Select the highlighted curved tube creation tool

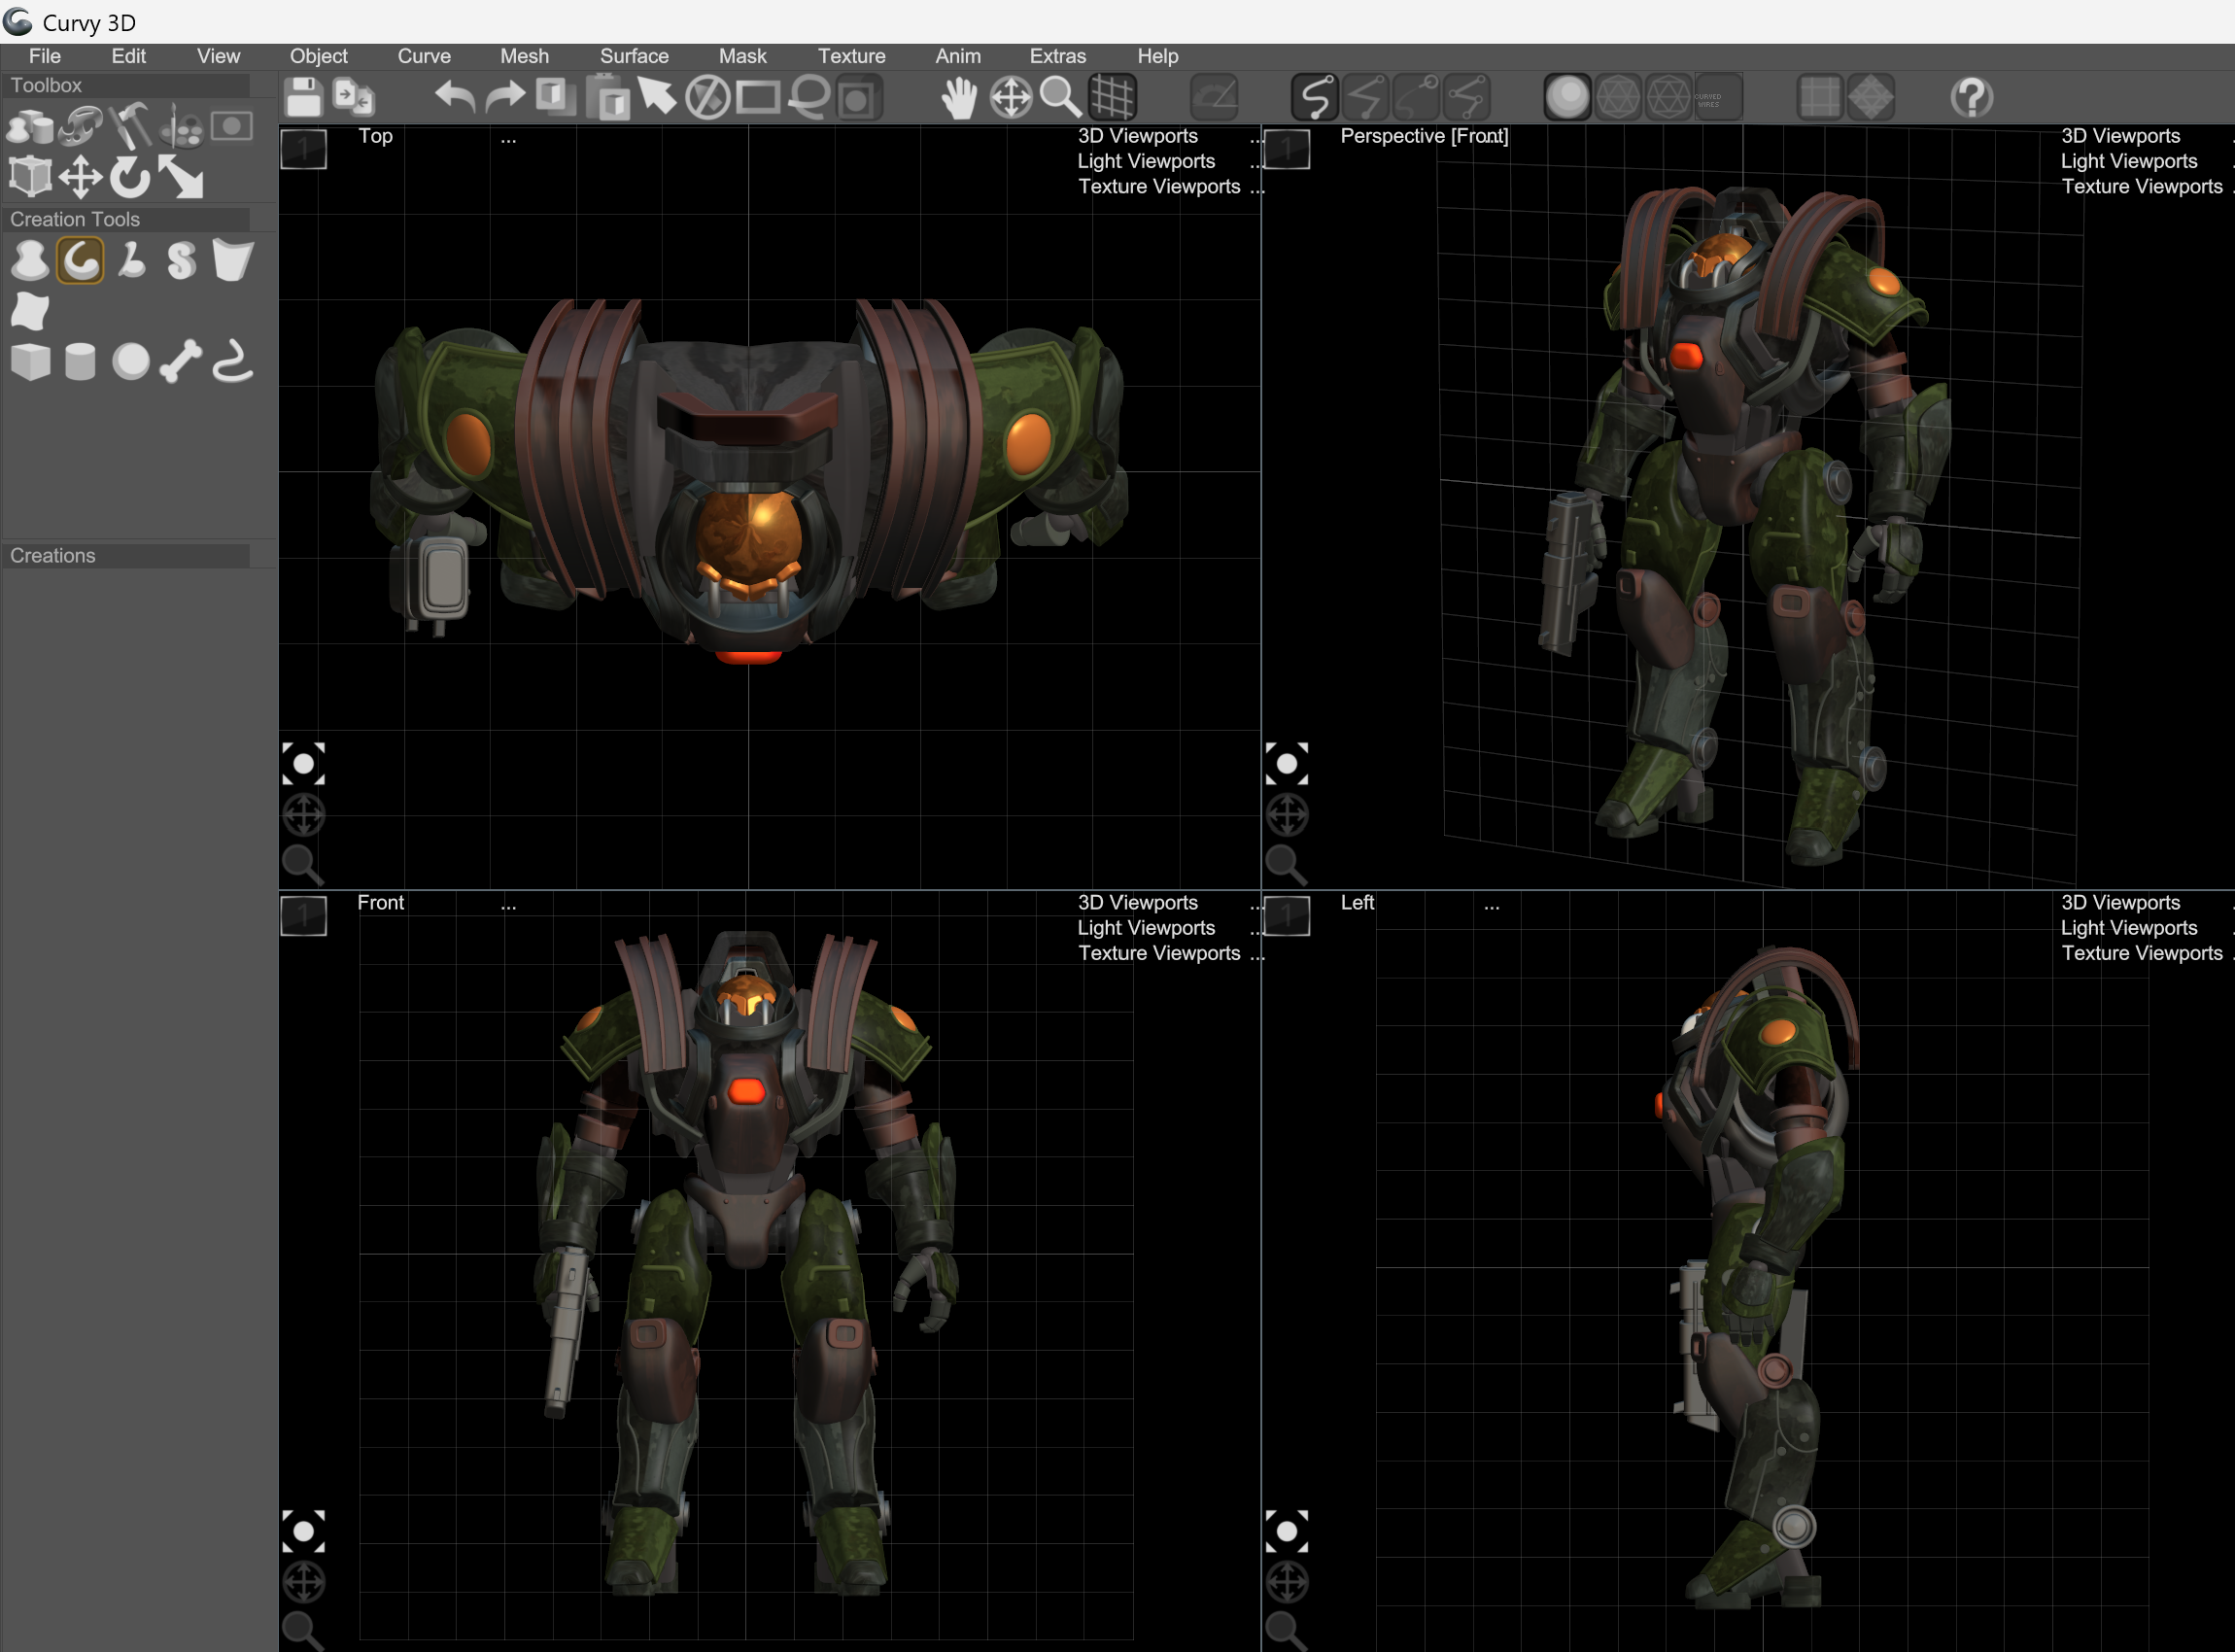point(80,261)
